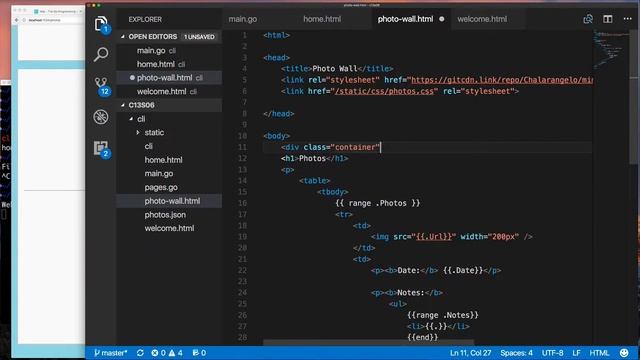Click the sync changes icon in status bar

[140, 353]
